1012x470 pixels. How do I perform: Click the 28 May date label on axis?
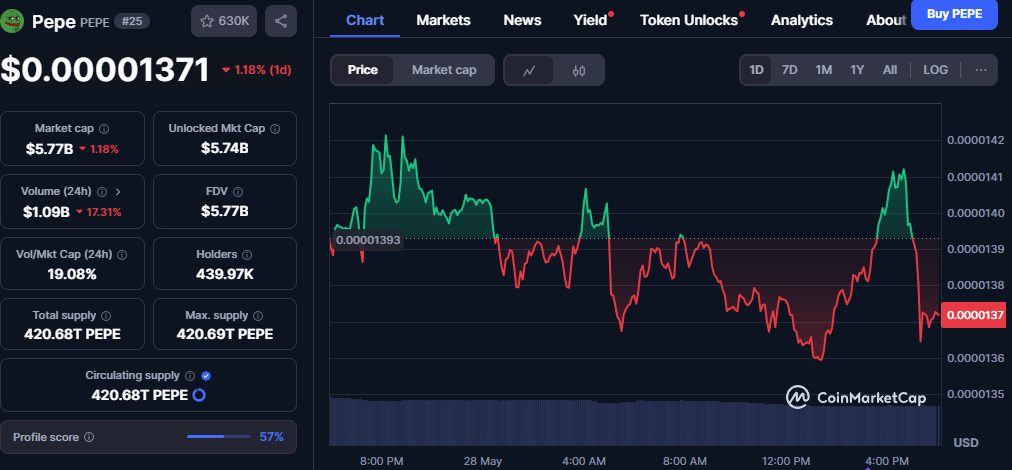pyautogui.click(x=483, y=461)
